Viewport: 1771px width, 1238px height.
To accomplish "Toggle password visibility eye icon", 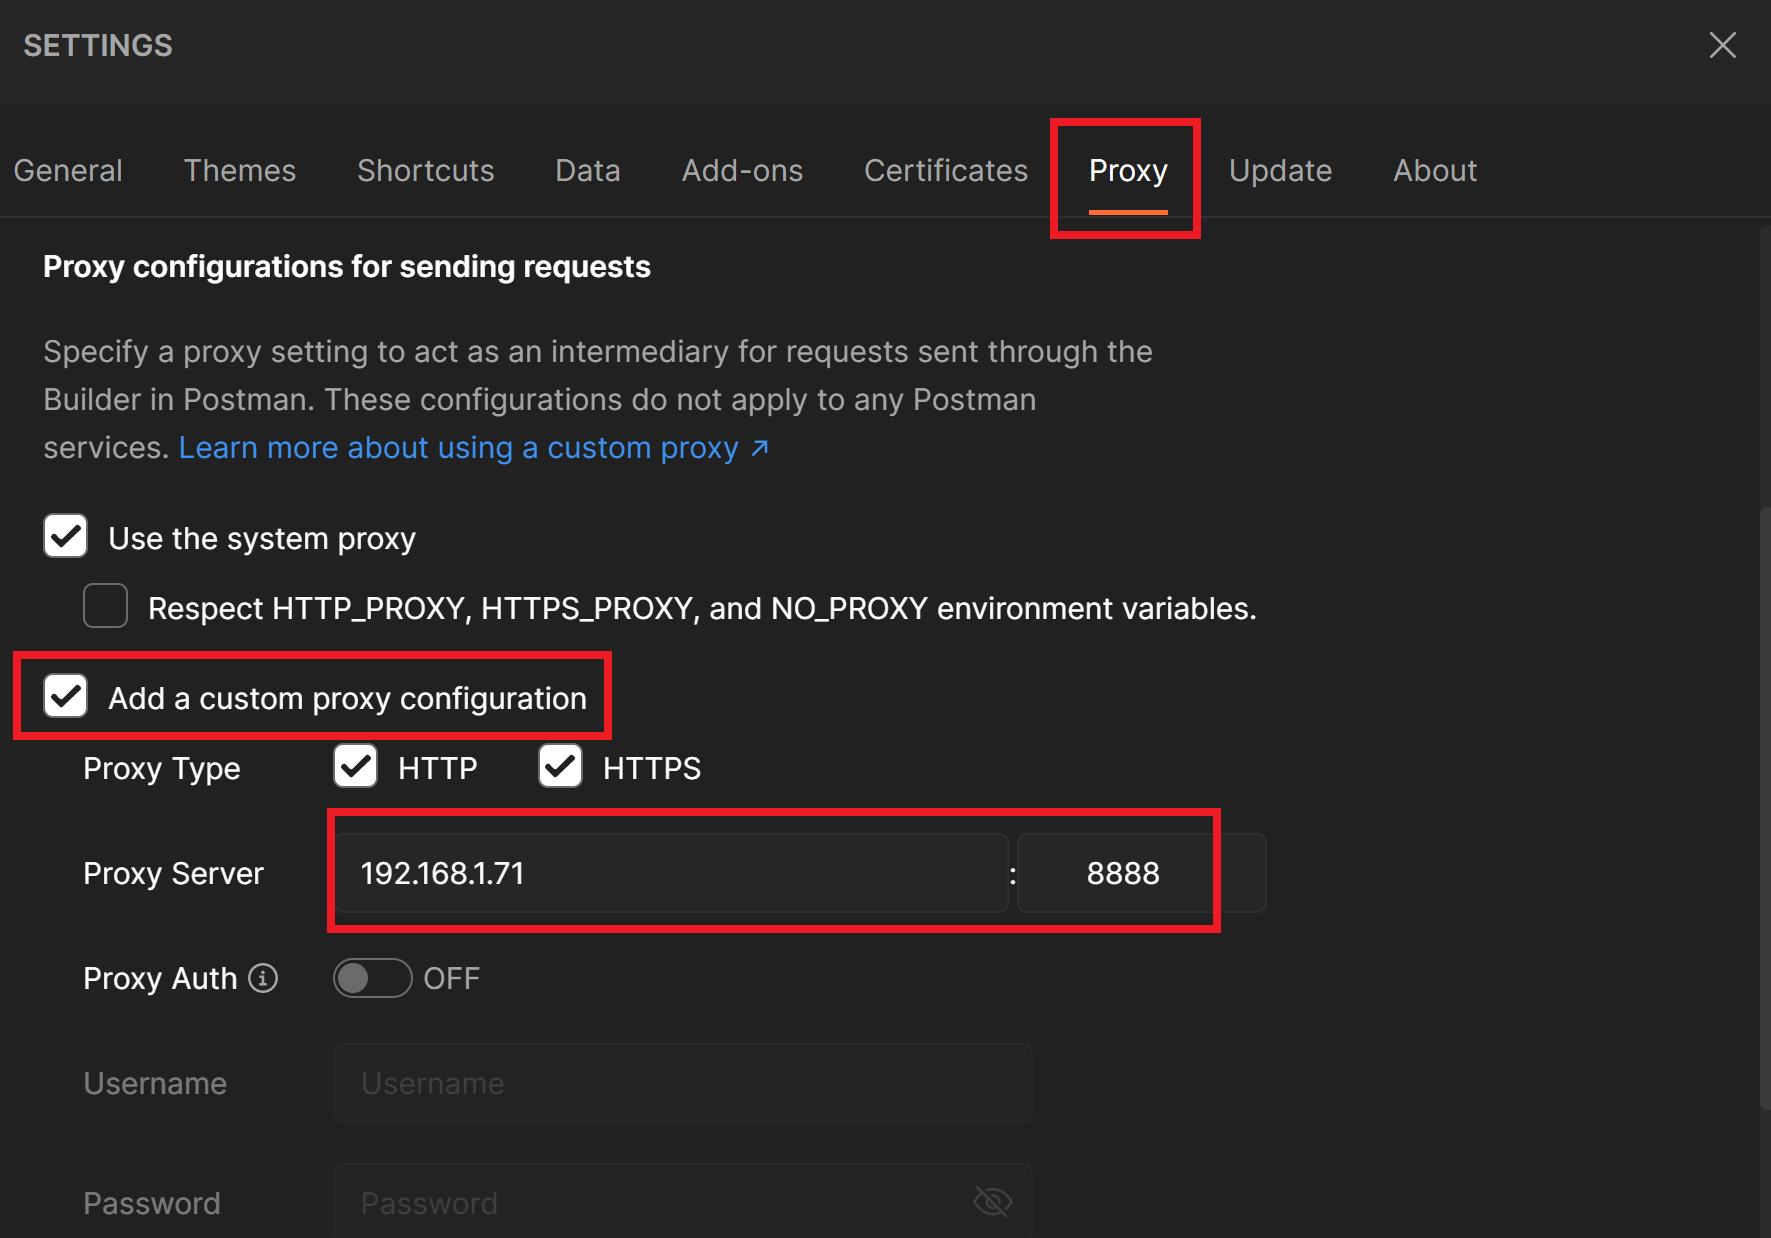I will 992,1201.
